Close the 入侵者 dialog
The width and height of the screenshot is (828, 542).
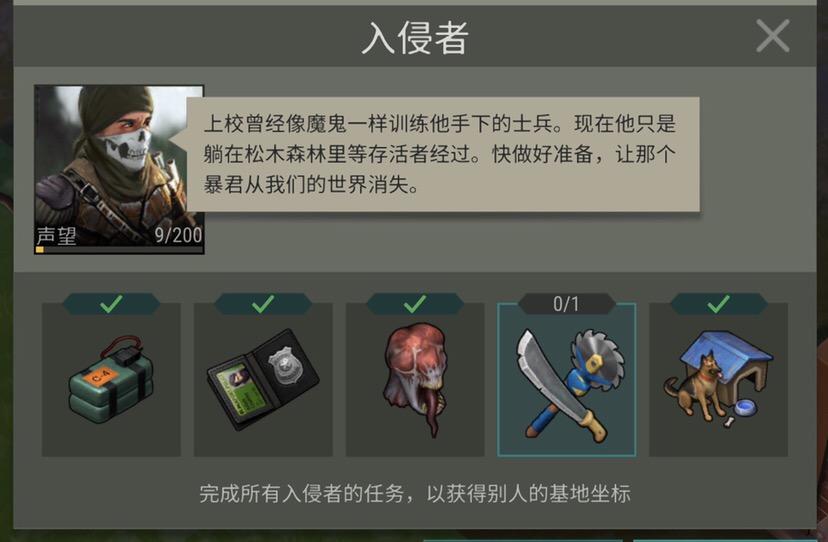point(773,36)
